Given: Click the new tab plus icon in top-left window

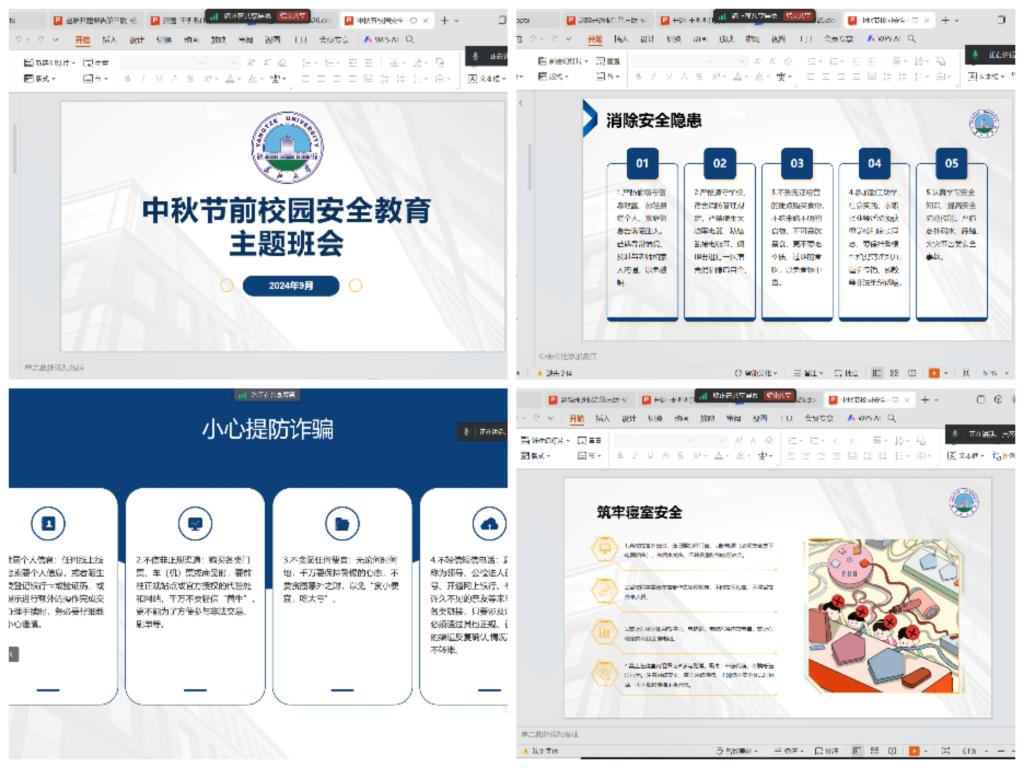Looking at the screenshot, I should 444,20.
